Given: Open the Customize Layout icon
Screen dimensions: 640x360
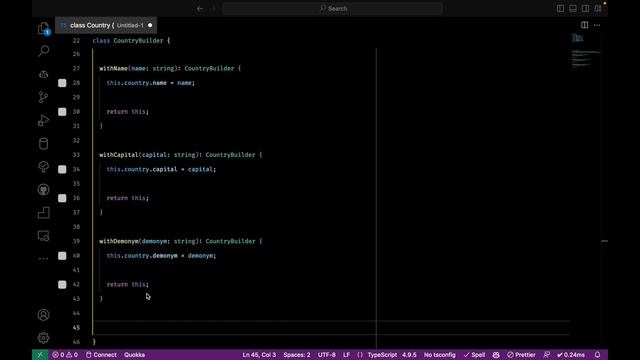Looking at the screenshot, I should pyautogui.click(x=598, y=9).
